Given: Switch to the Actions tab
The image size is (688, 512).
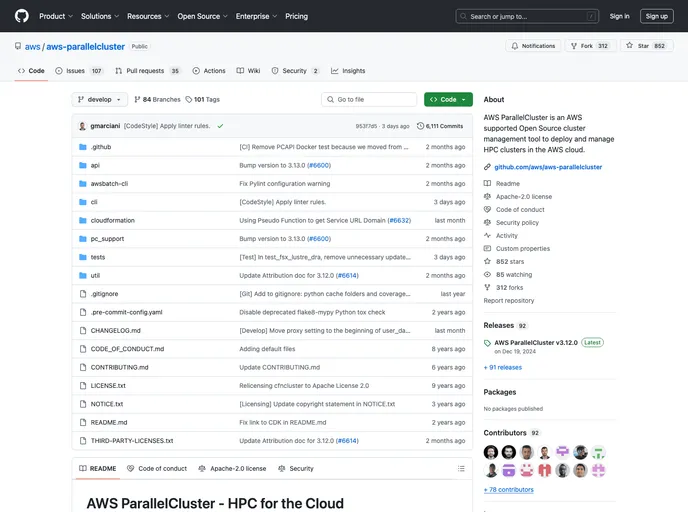Looking at the screenshot, I should coord(209,71).
